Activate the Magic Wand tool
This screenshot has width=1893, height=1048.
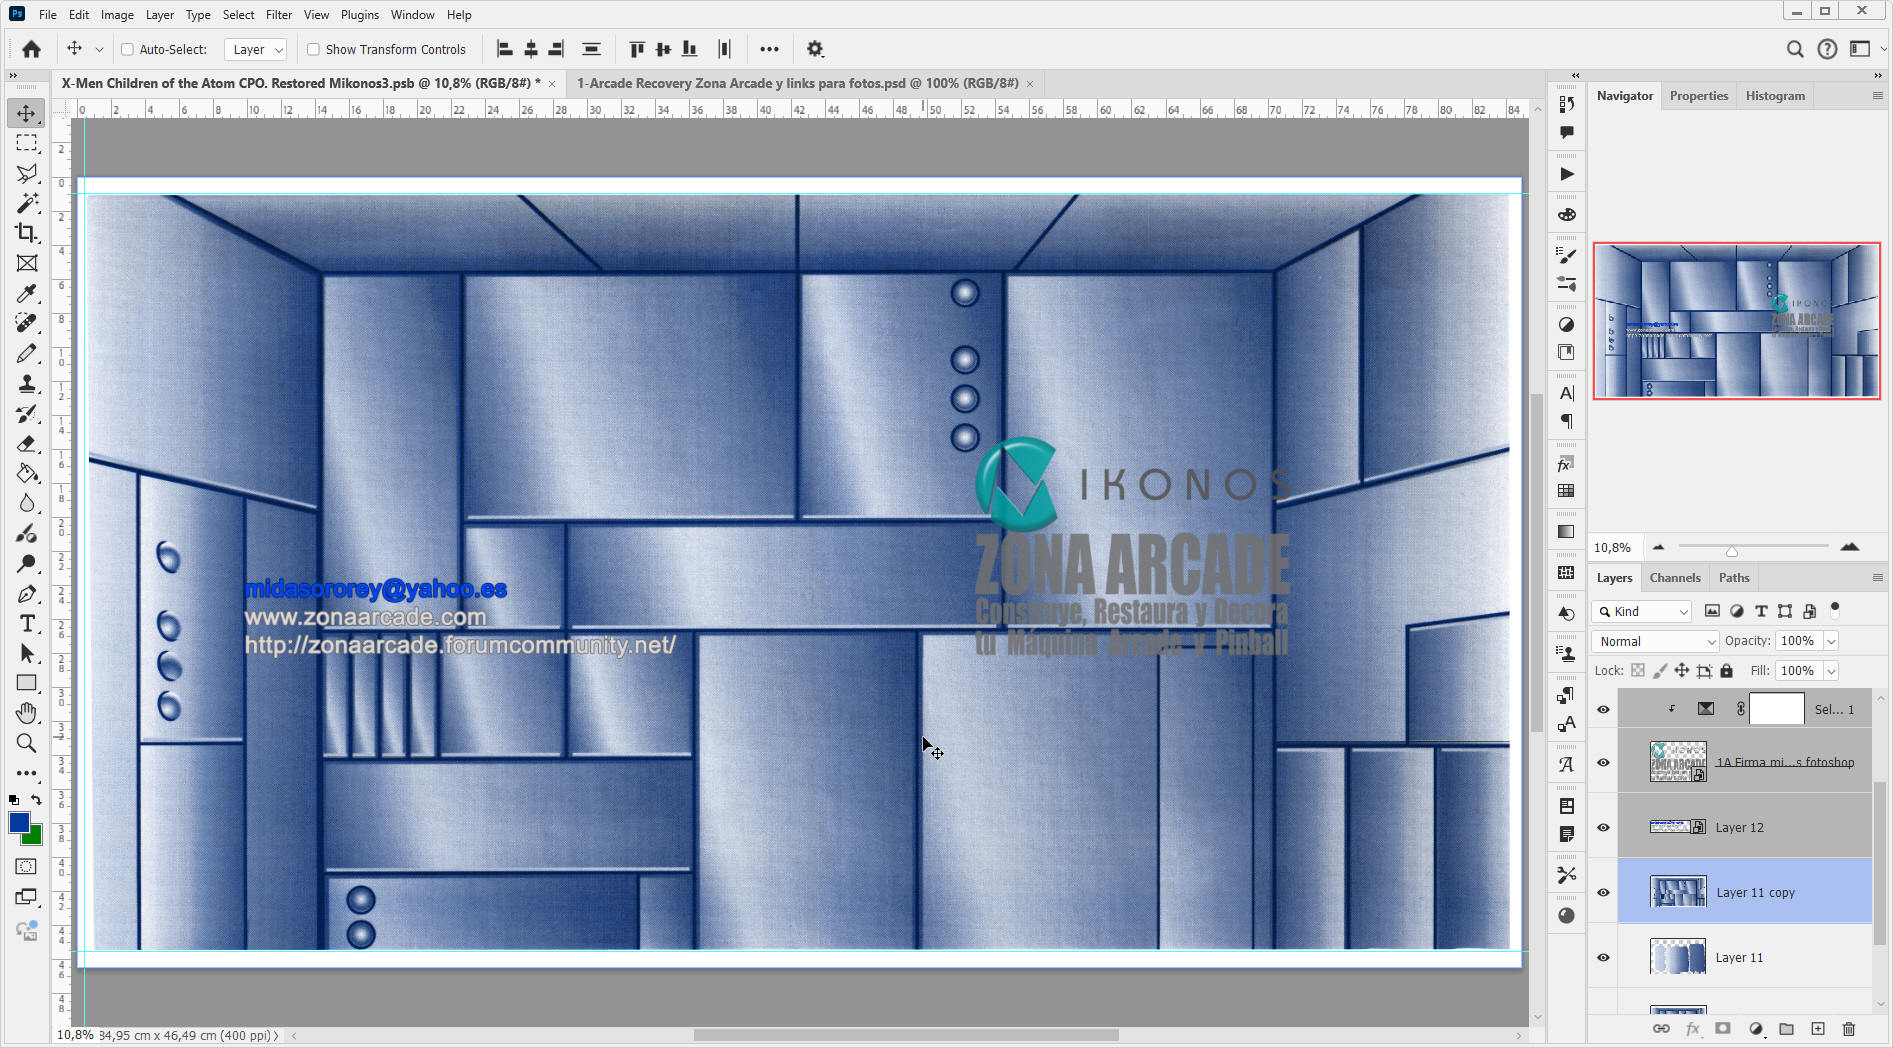click(x=26, y=203)
